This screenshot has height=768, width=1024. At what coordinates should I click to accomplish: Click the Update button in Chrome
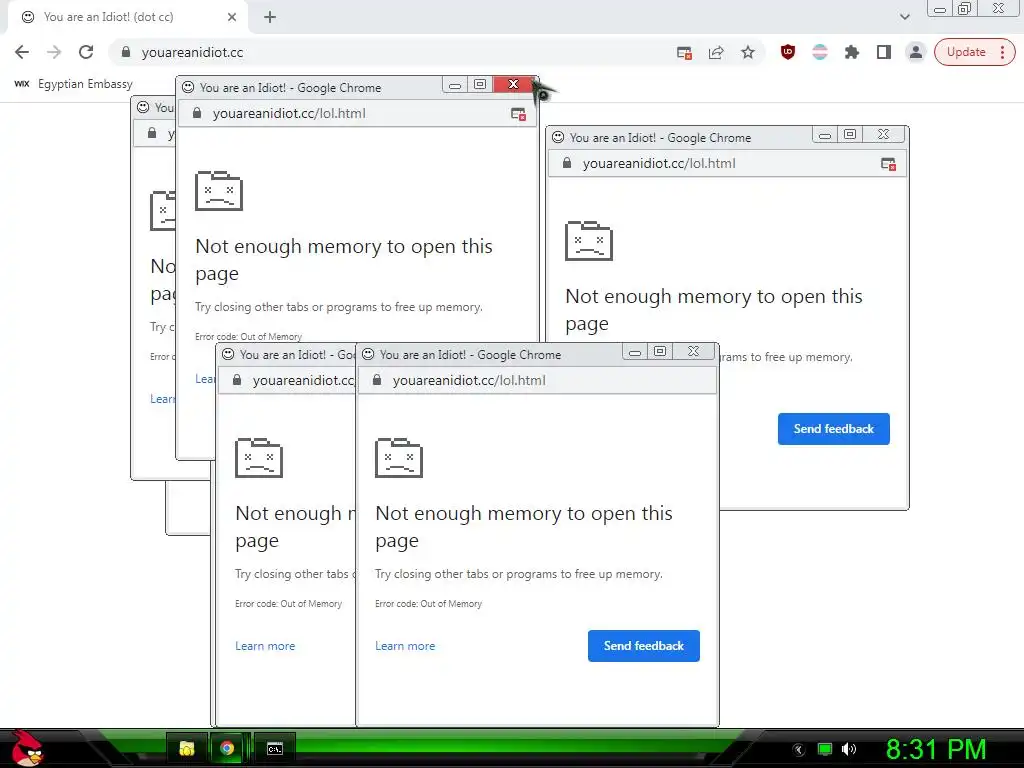974,52
